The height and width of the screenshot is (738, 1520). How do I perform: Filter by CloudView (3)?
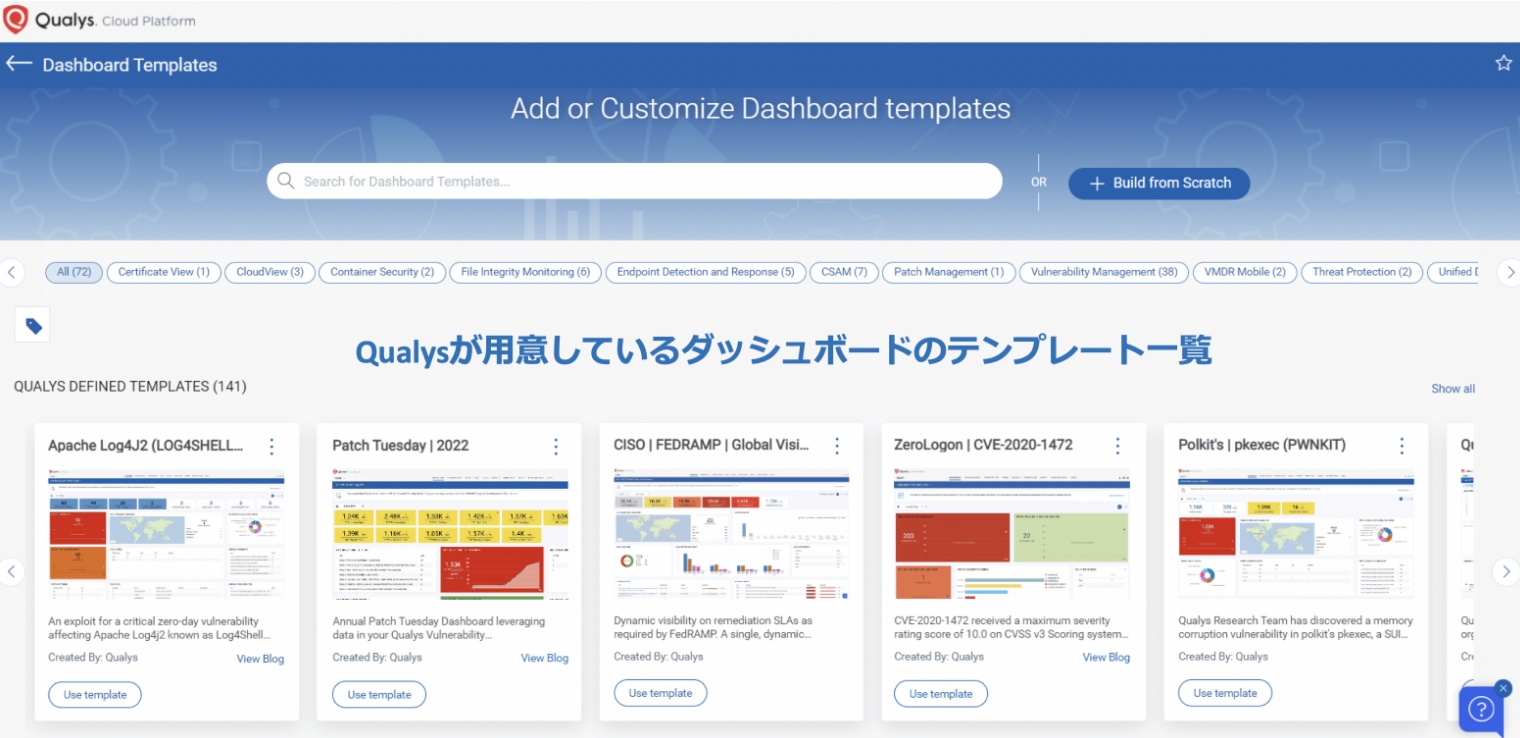click(x=270, y=272)
